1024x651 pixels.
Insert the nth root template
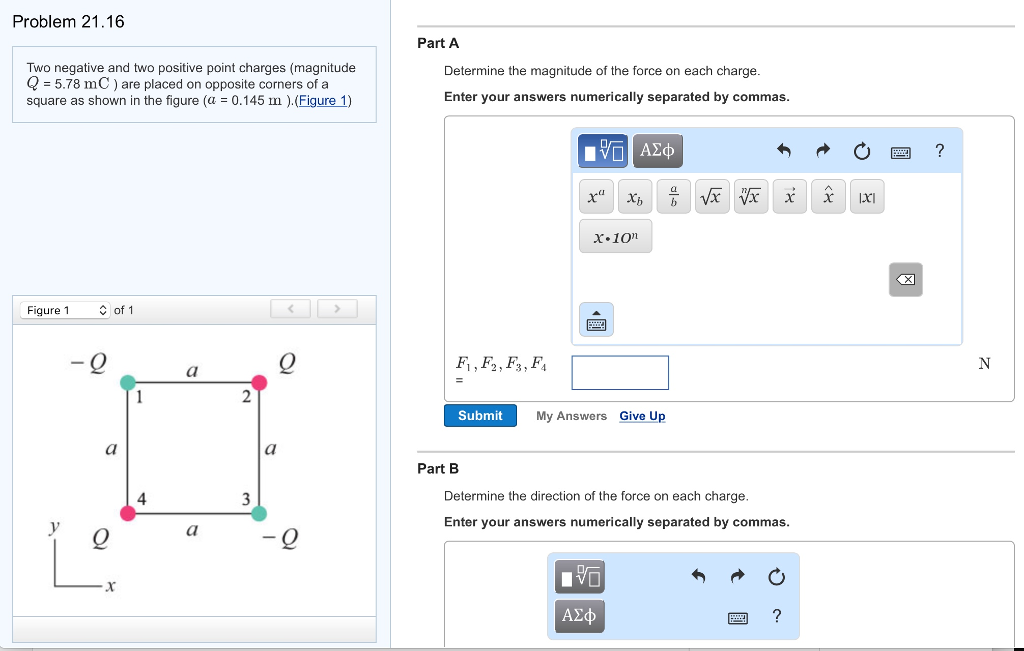[751, 196]
